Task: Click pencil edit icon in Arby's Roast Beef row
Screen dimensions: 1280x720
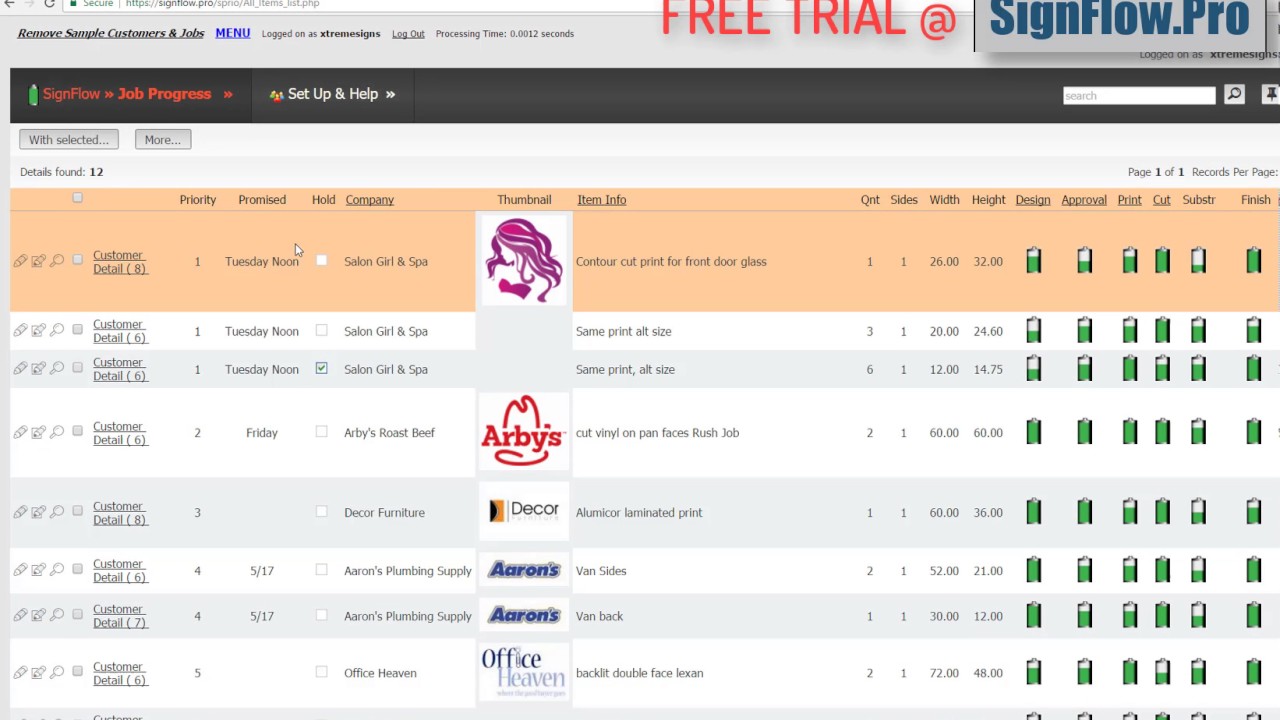Action: coord(20,432)
